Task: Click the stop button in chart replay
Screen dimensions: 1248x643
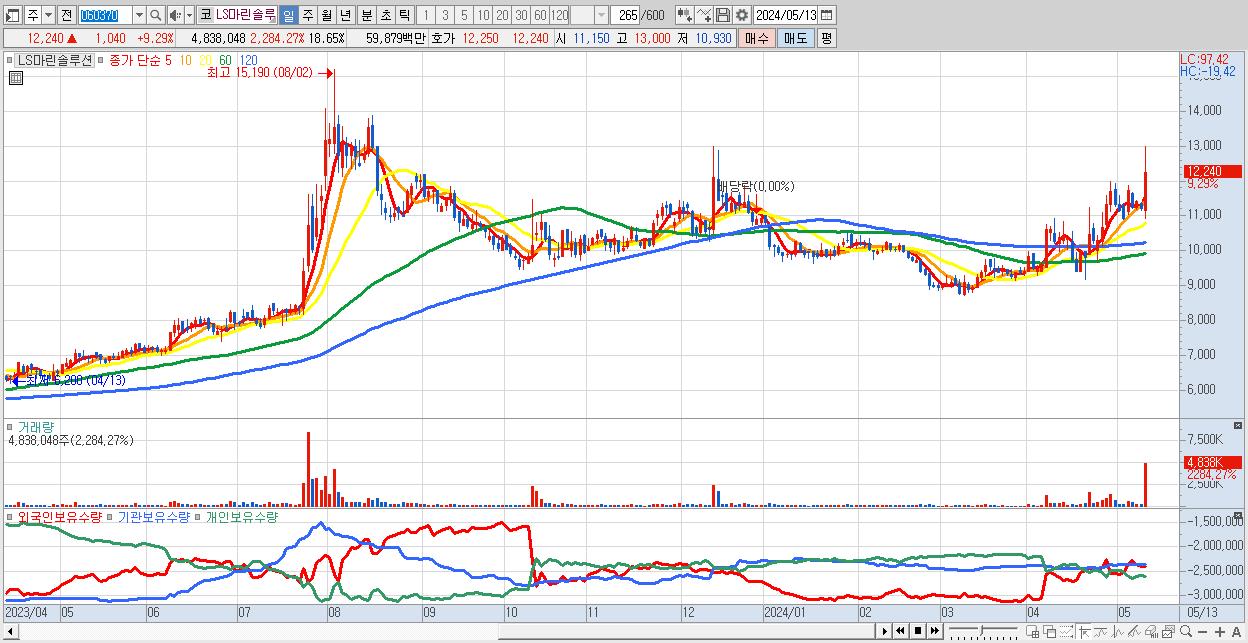Action: [x=918, y=631]
